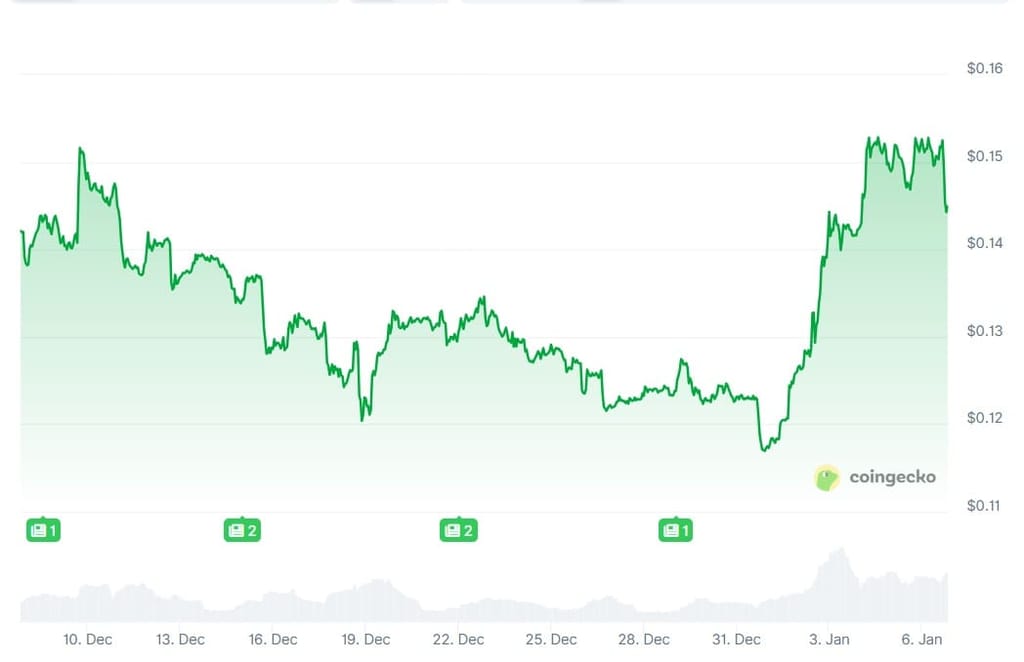This screenshot has width=1024, height=662.
Task: Click the $0.14 price axis label
Action: pos(985,244)
